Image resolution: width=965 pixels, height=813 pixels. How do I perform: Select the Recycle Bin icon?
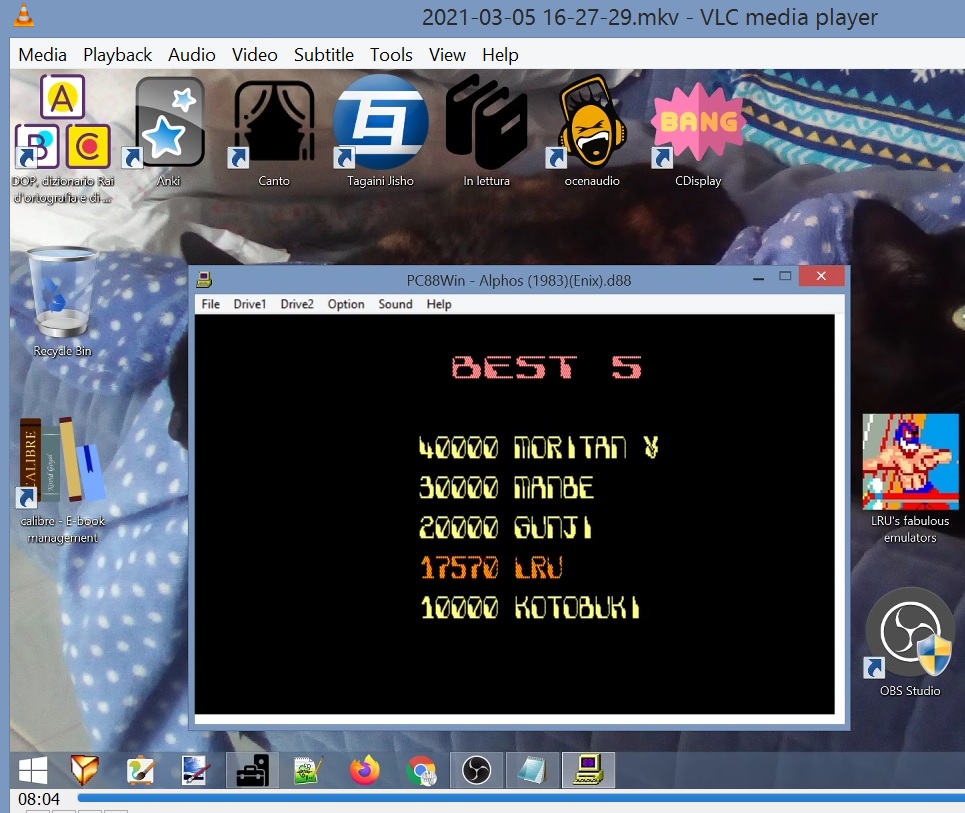tap(63, 297)
